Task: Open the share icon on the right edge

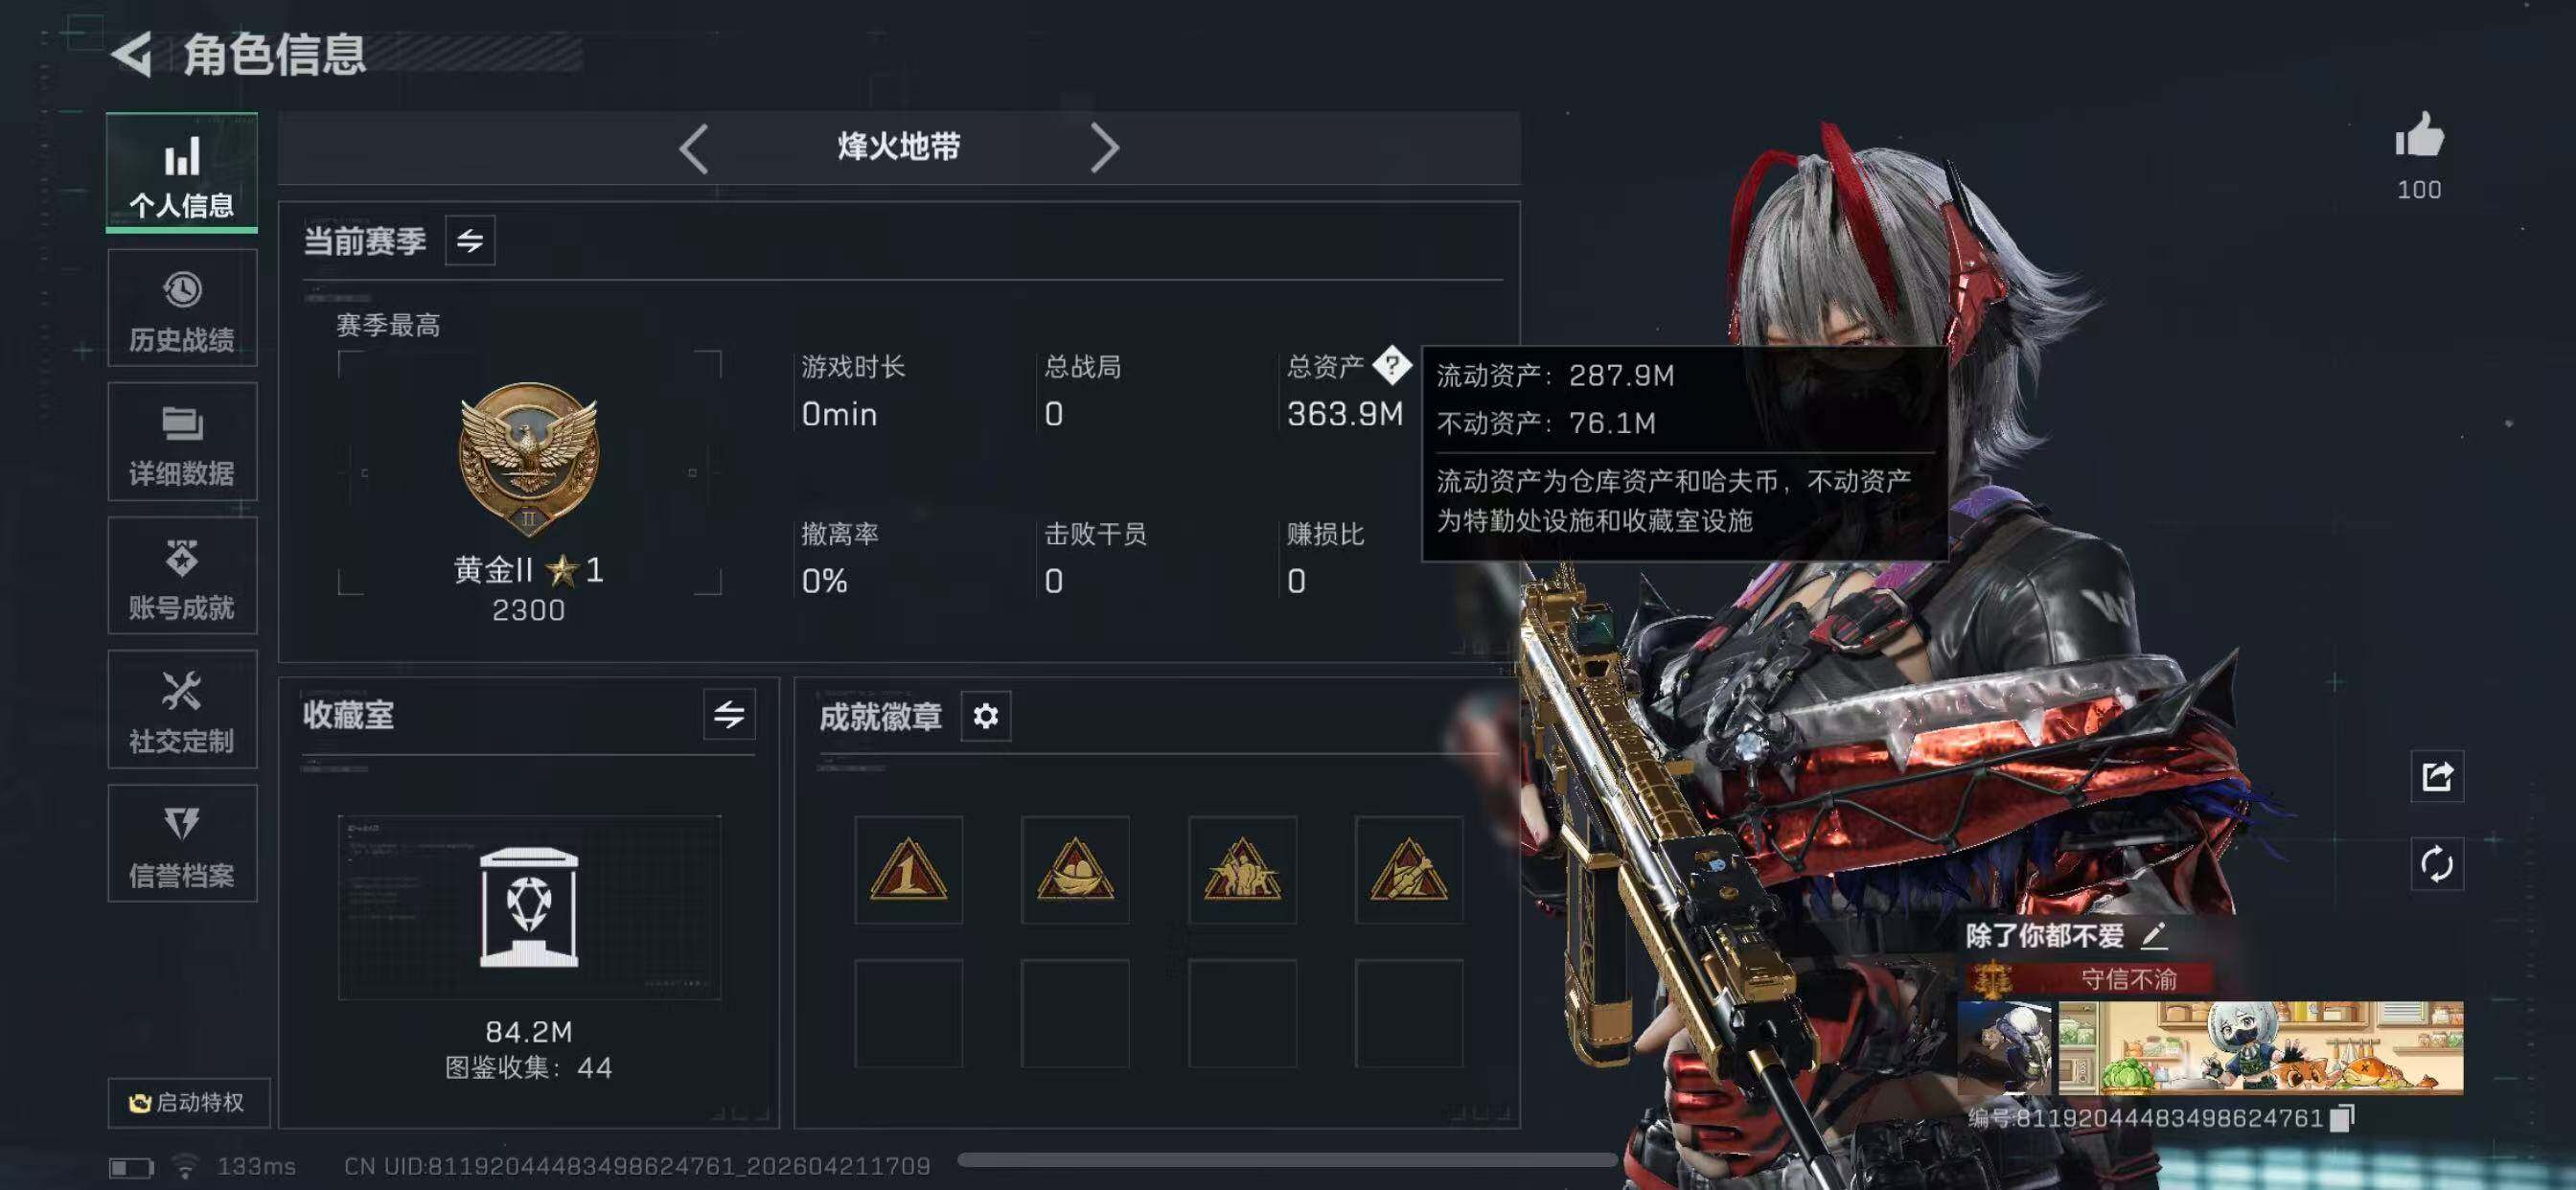Action: 2437,776
